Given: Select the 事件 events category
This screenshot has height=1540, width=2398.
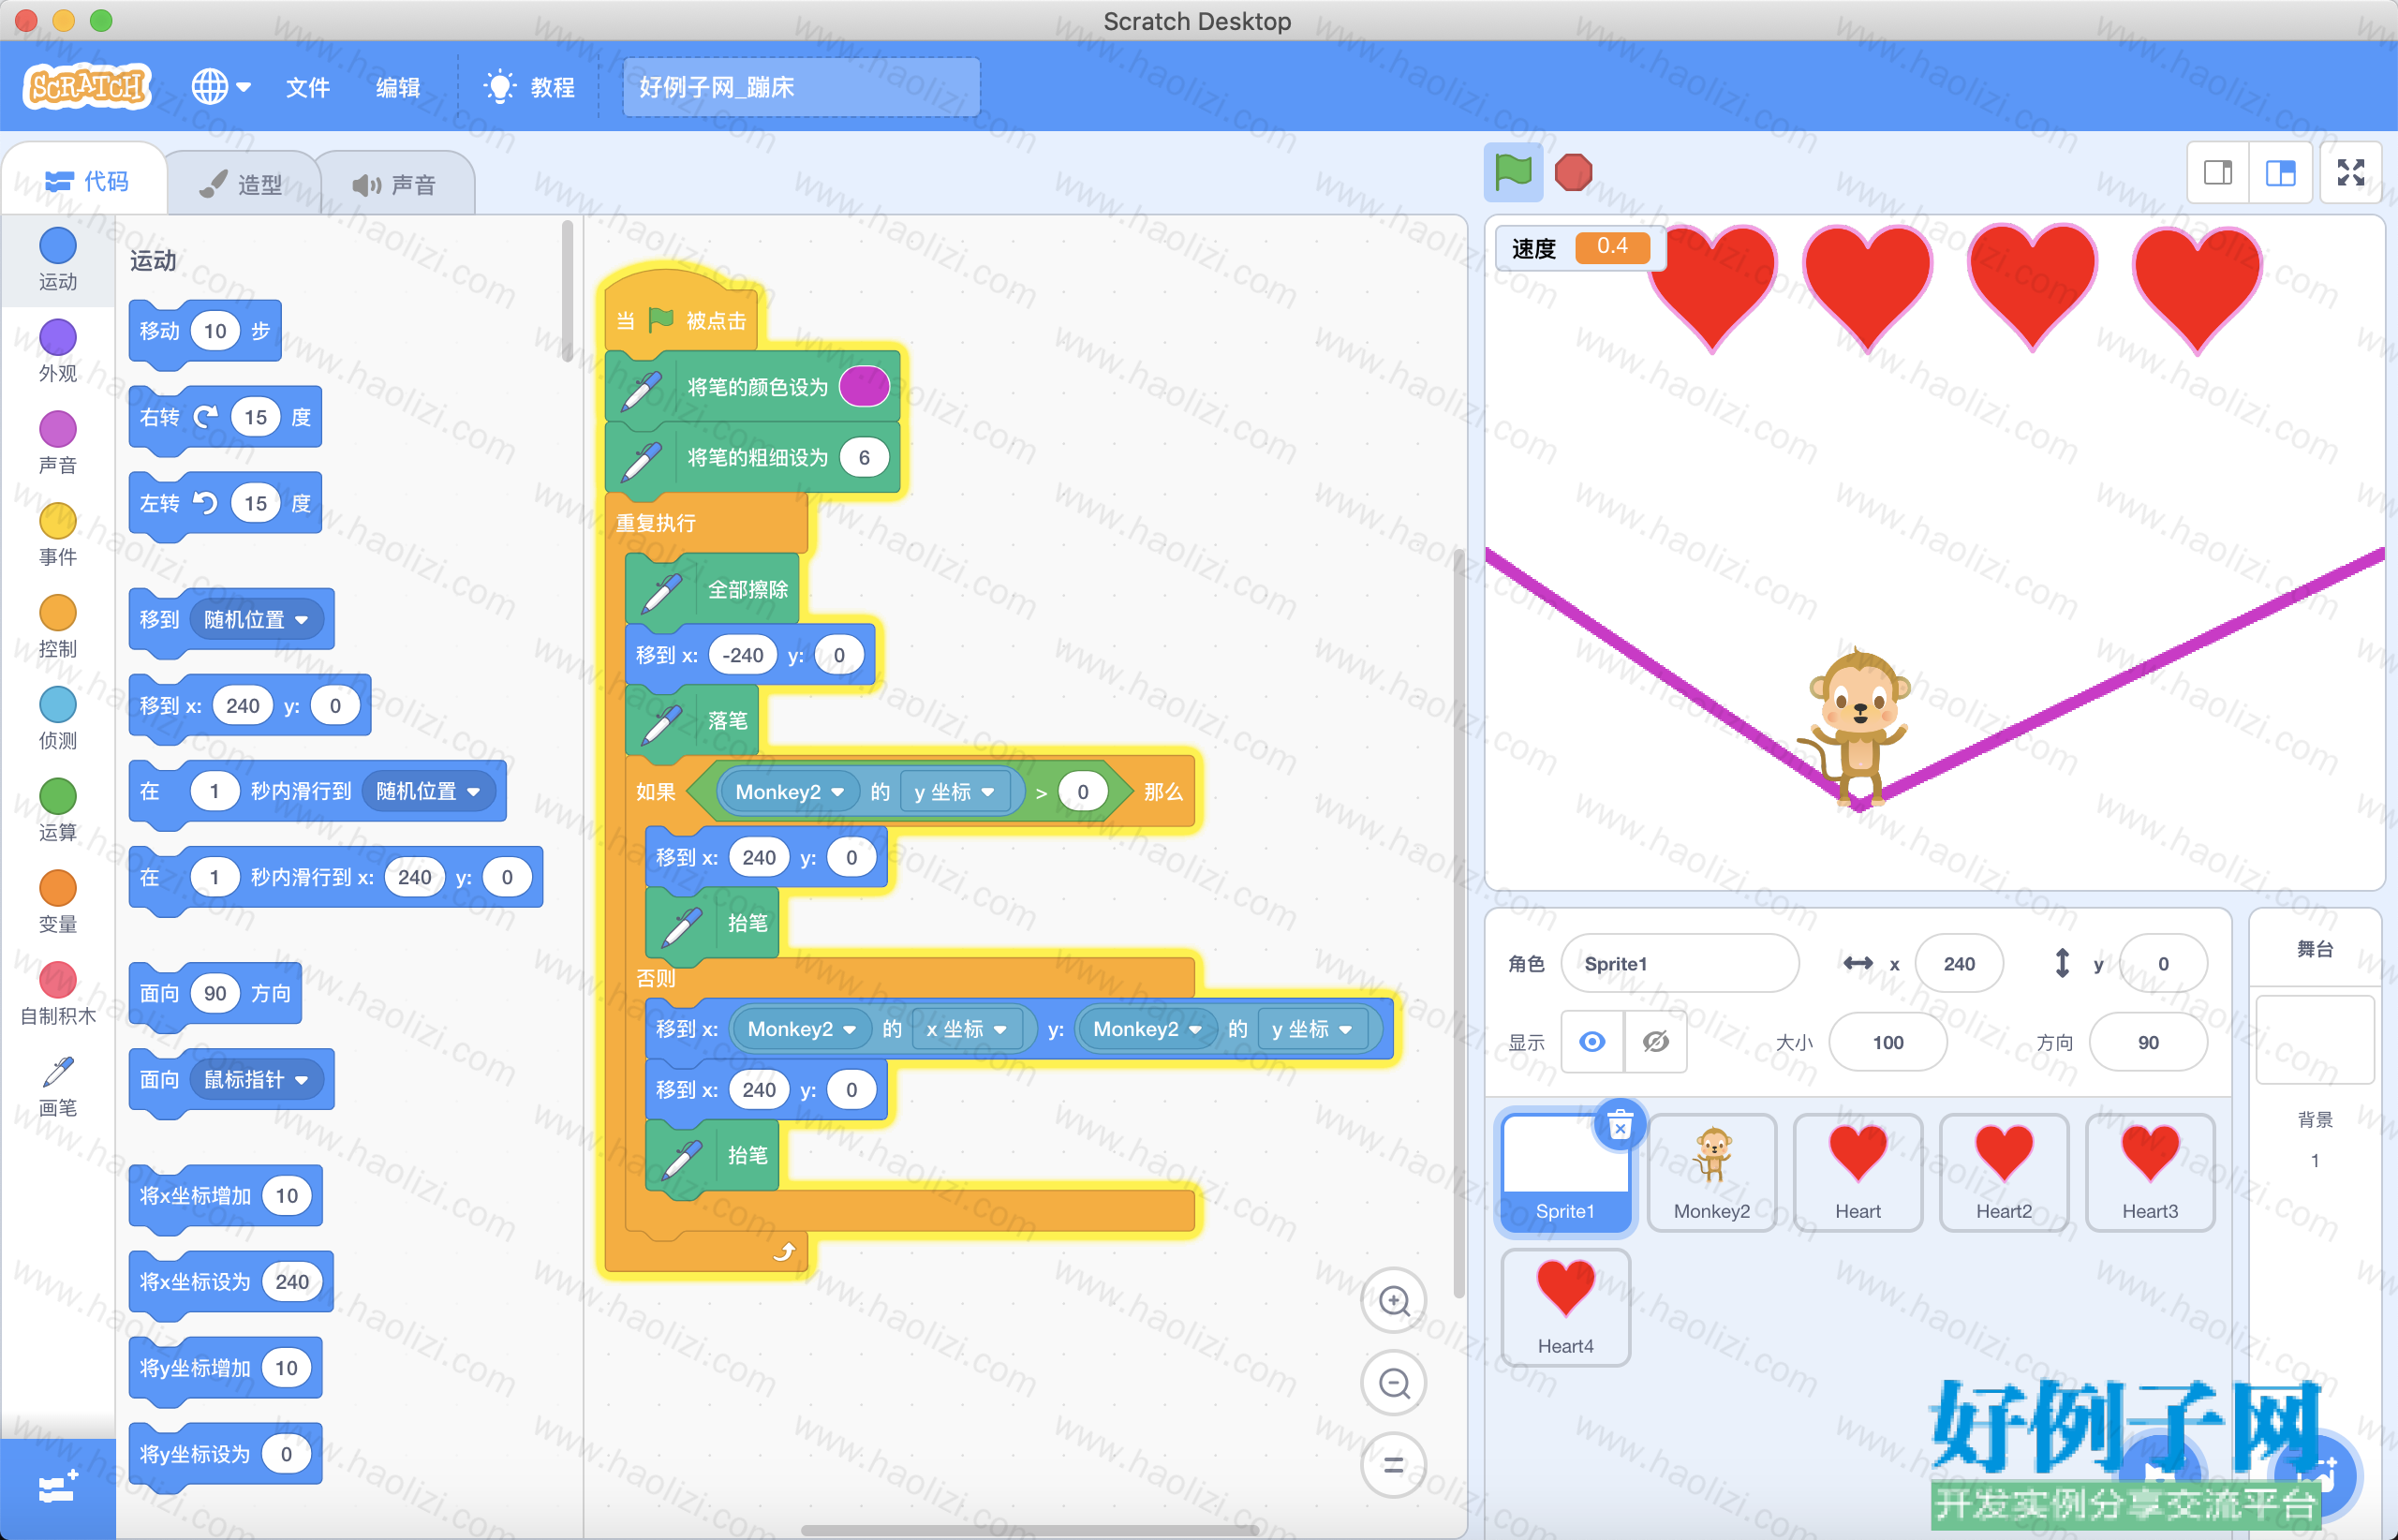Looking at the screenshot, I should pos(57,535).
